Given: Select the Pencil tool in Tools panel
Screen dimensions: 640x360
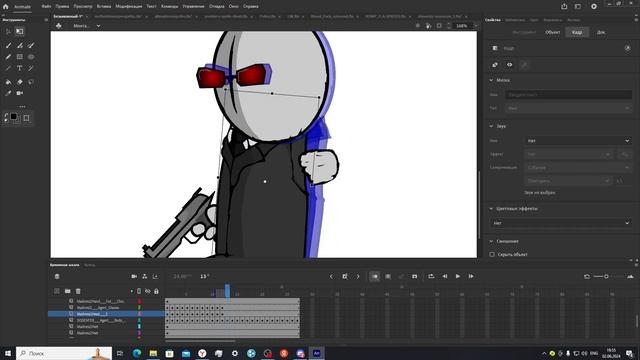Looking at the screenshot, I should (x=8, y=57).
